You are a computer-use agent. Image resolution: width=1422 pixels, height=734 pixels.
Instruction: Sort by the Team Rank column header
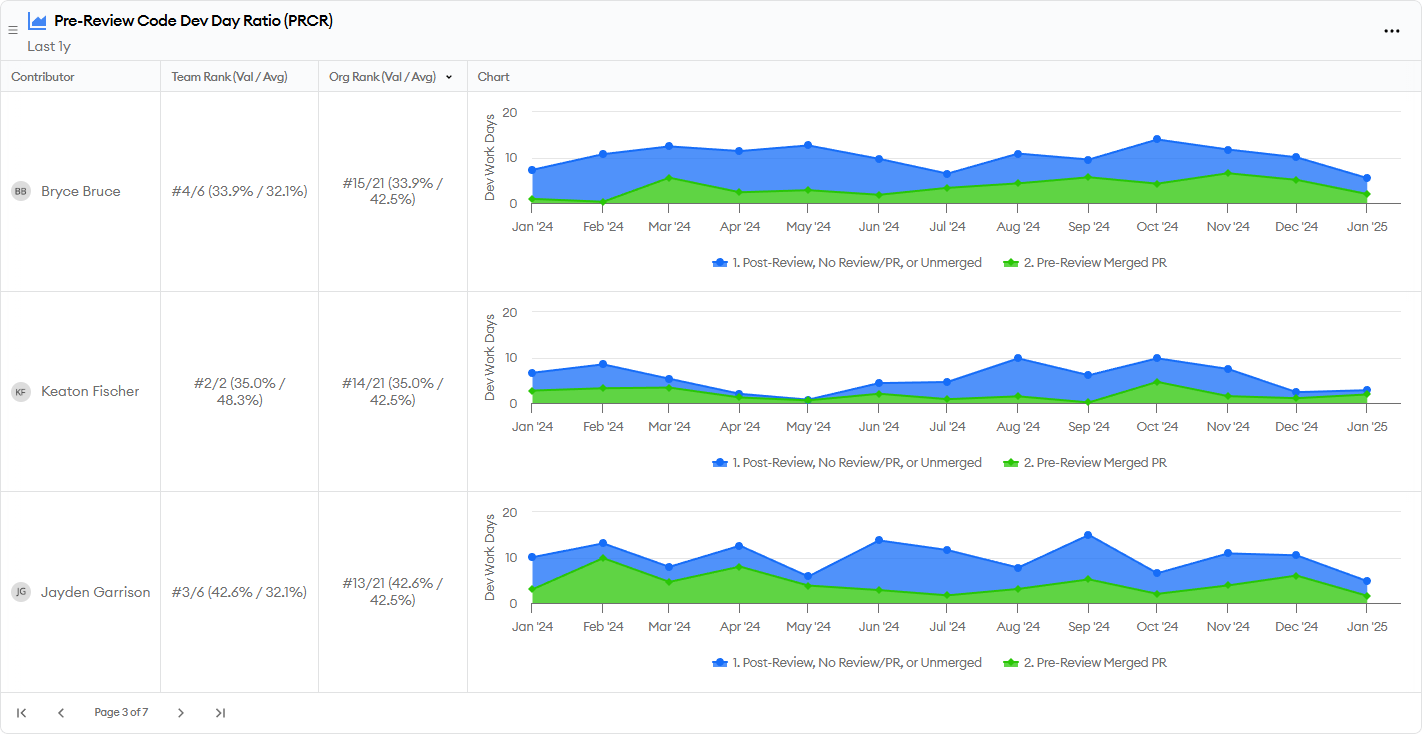(x=229, y=77)
